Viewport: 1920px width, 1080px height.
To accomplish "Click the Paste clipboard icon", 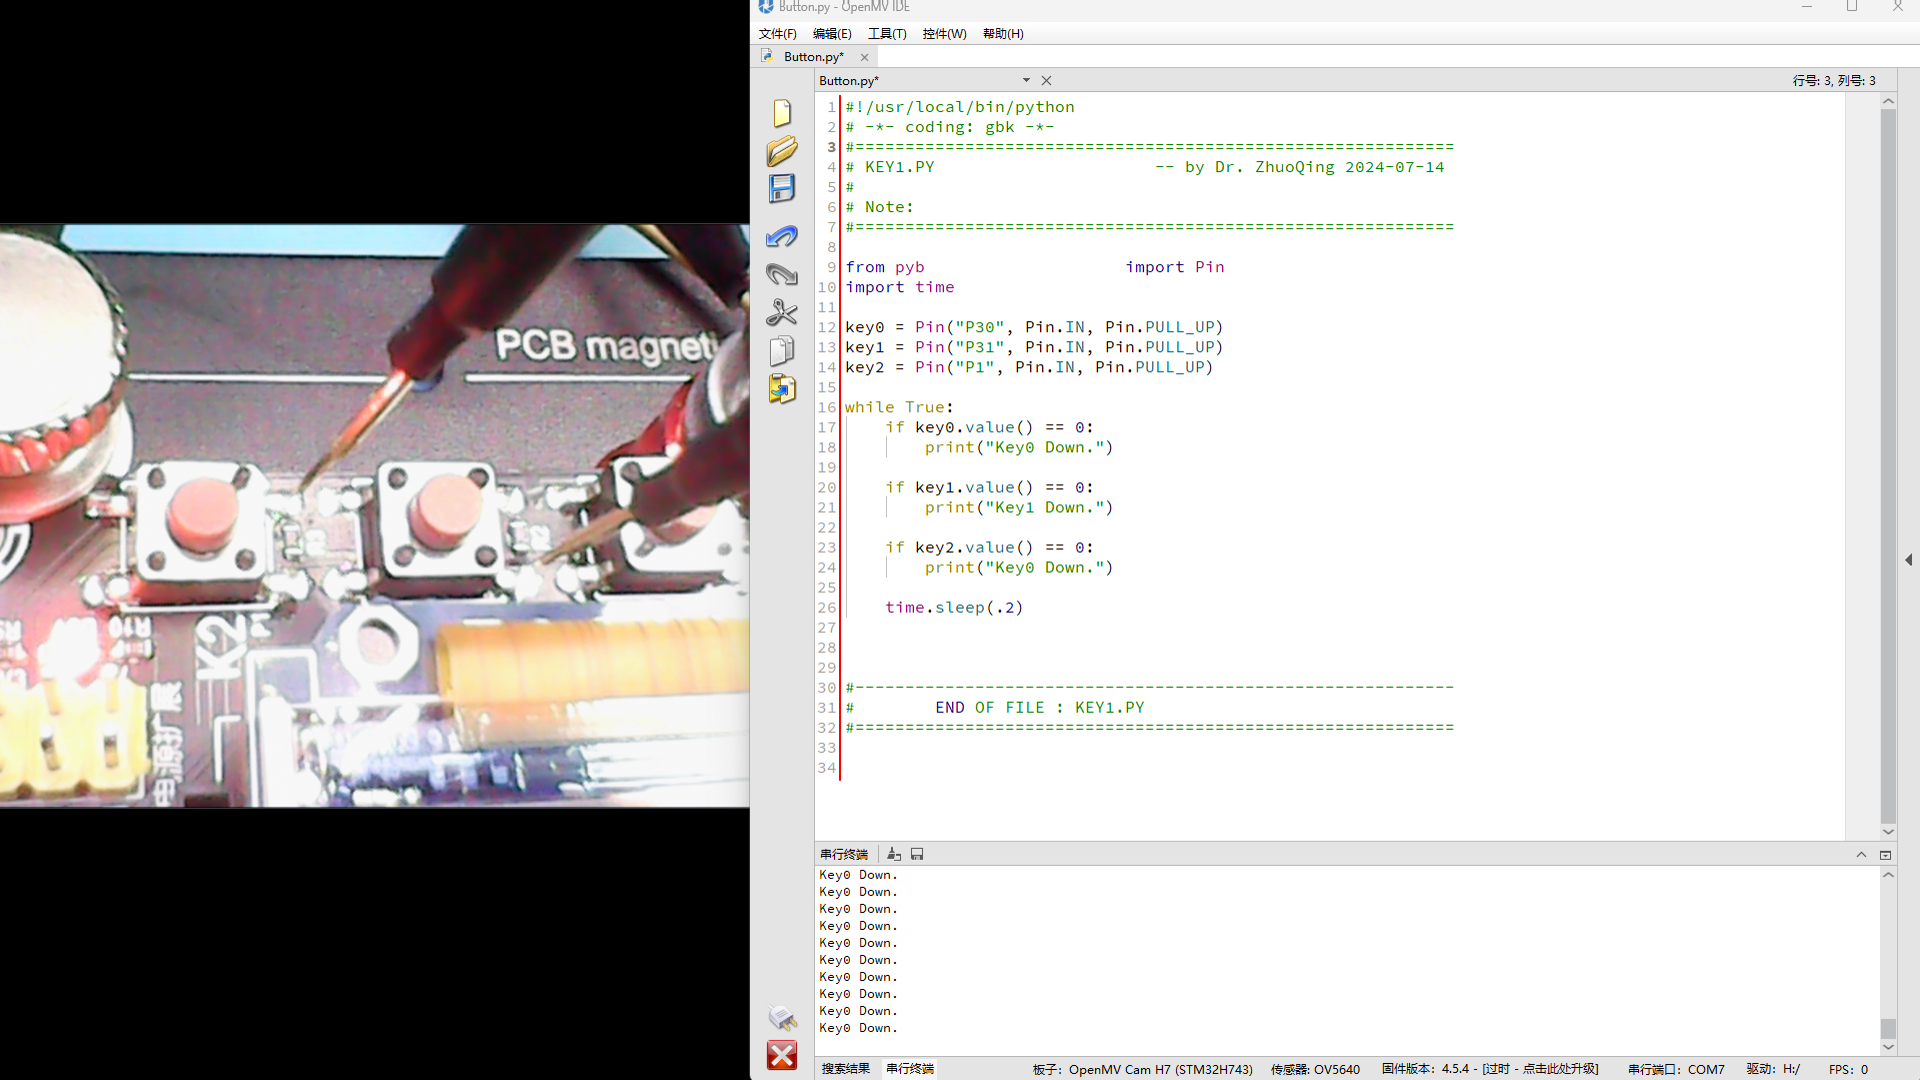I will tap(782, 388).
